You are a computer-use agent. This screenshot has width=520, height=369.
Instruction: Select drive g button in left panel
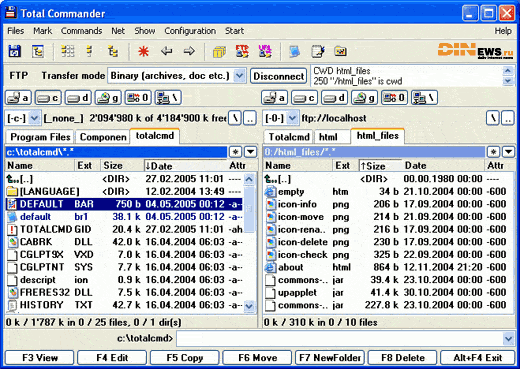click(x=108, y=98)
